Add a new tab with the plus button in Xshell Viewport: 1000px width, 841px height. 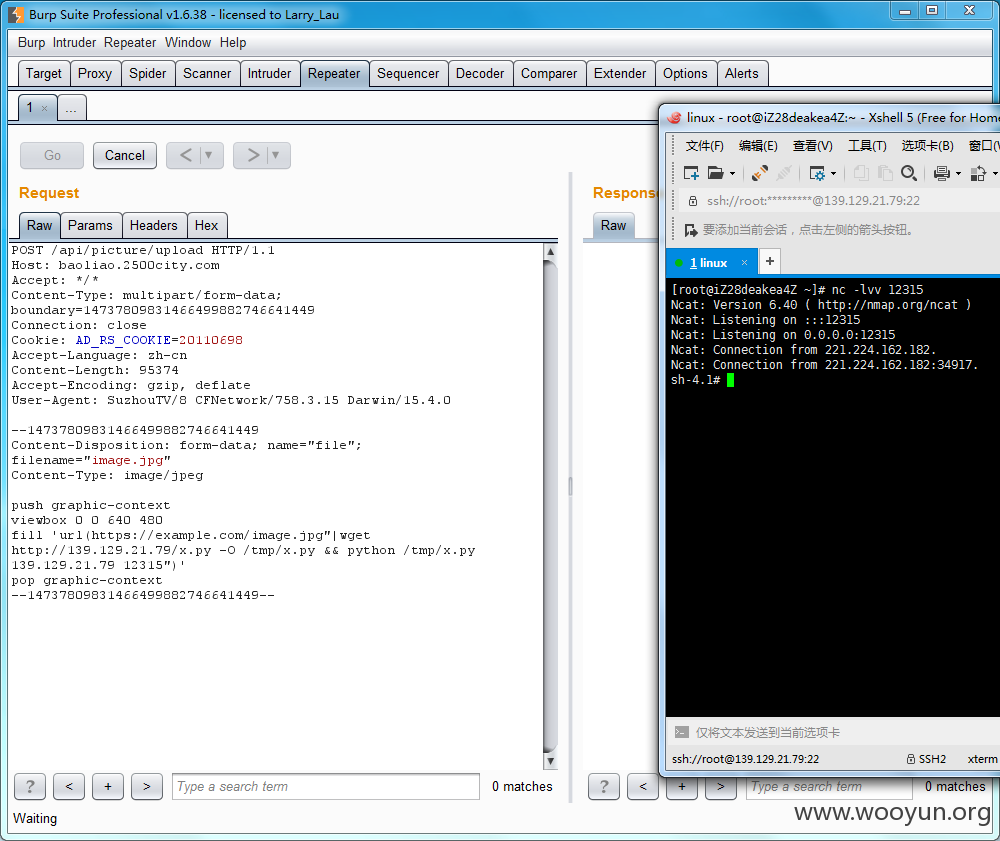tap(770, 261)
